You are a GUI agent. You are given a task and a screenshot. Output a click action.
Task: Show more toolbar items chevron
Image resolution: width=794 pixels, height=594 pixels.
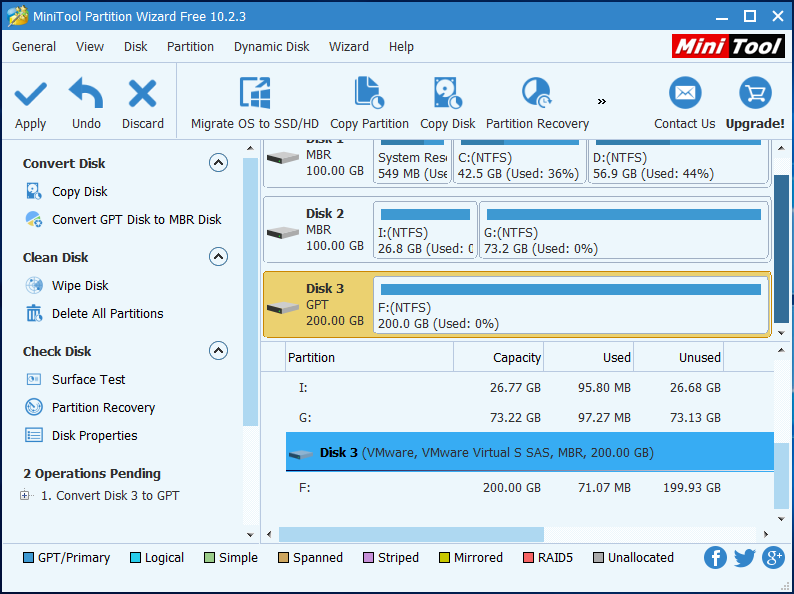click(x=602, y=102)
